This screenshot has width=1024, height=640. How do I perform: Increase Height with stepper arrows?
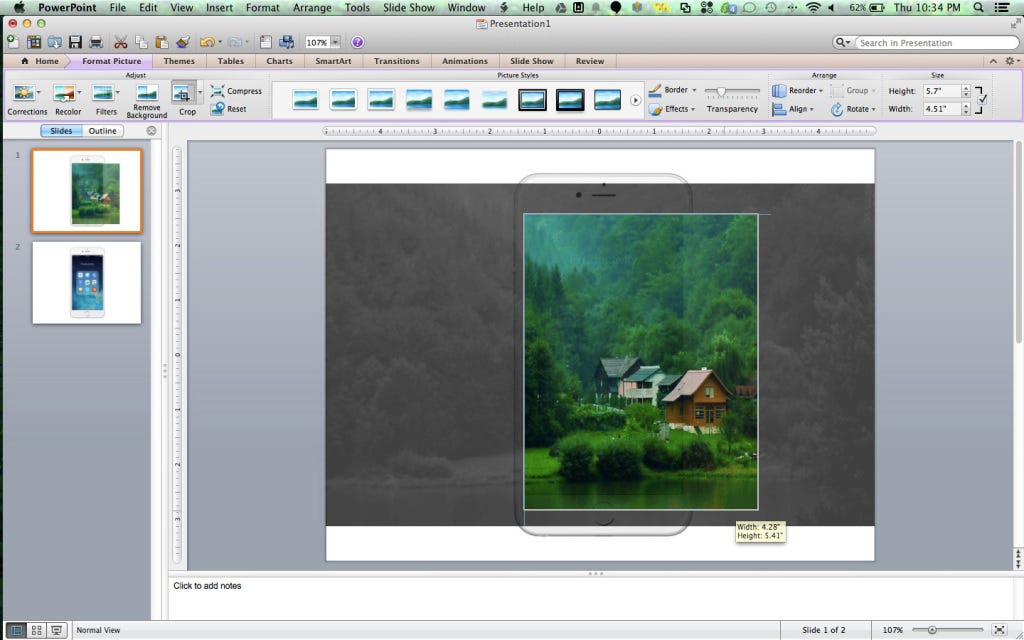point(966,88)
